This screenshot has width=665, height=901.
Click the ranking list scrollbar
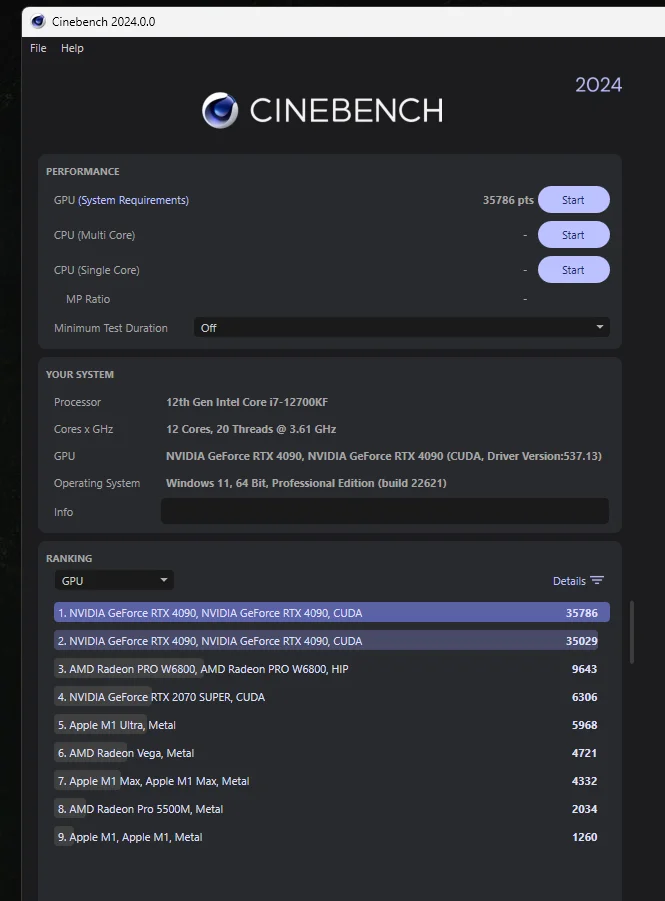(x=632, y=632)
